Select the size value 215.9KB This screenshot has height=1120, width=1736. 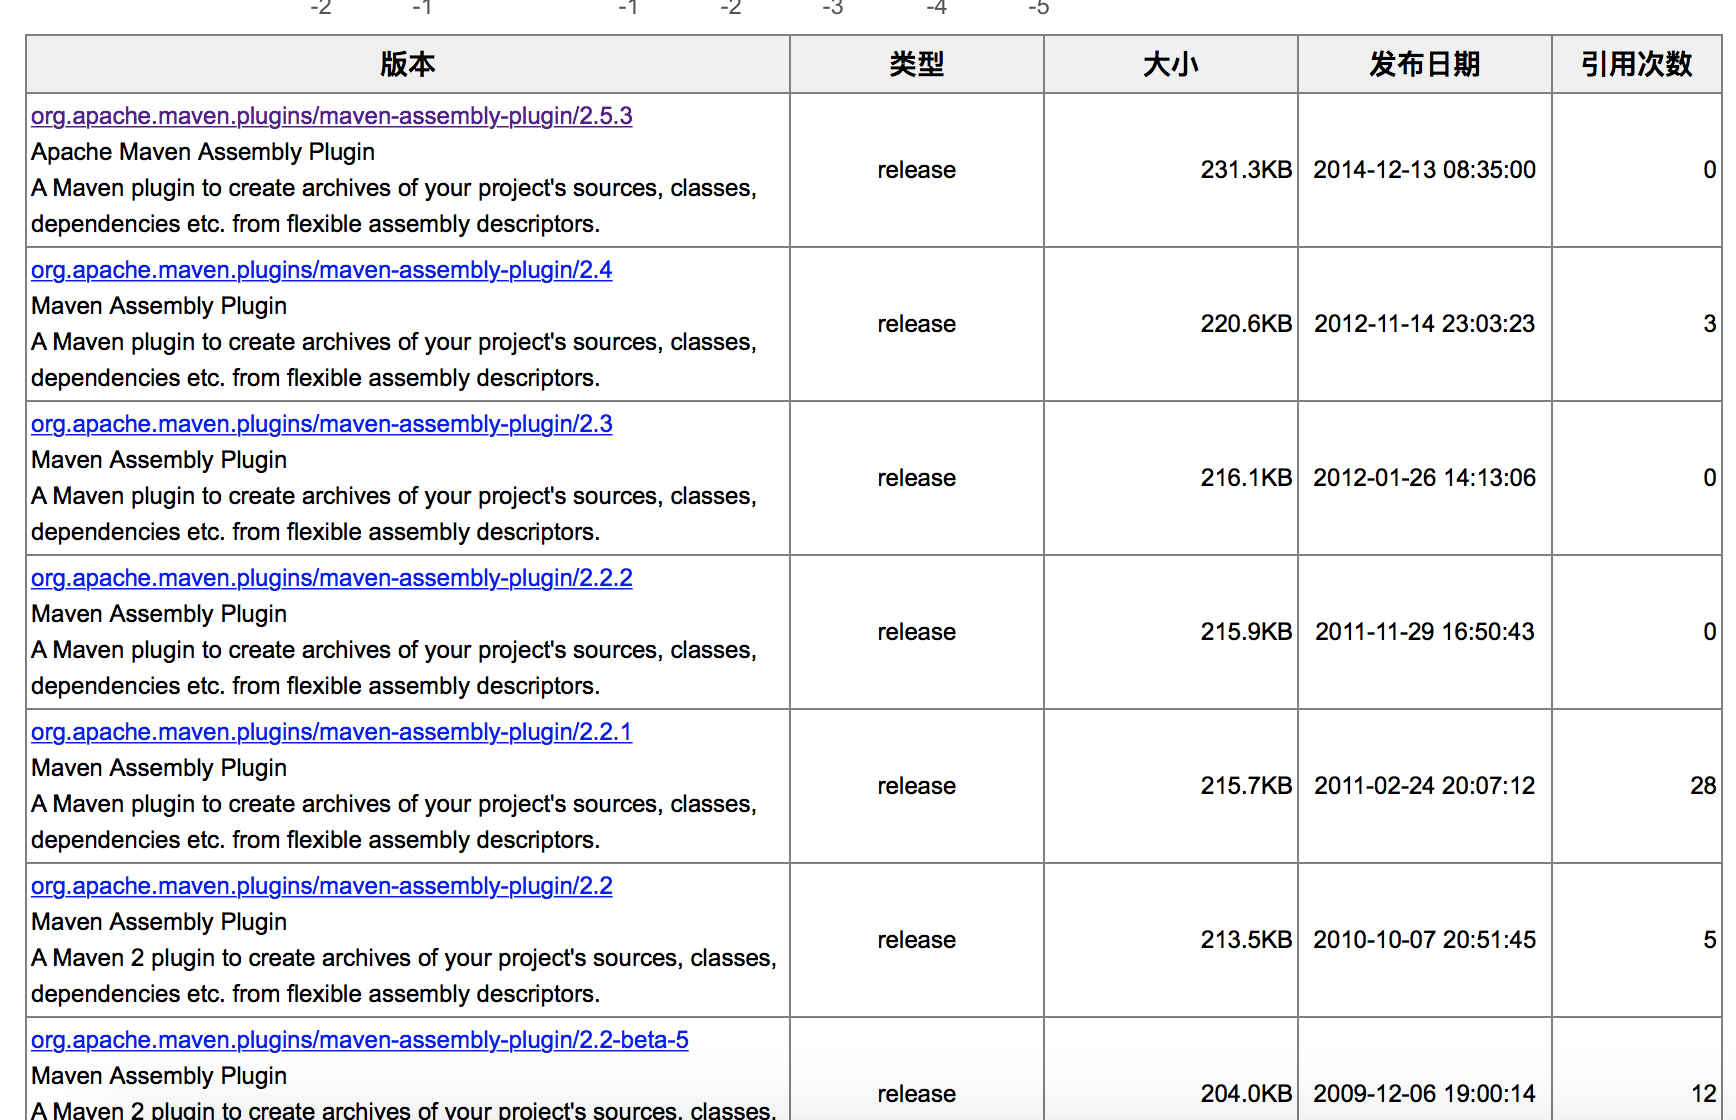1246,632
